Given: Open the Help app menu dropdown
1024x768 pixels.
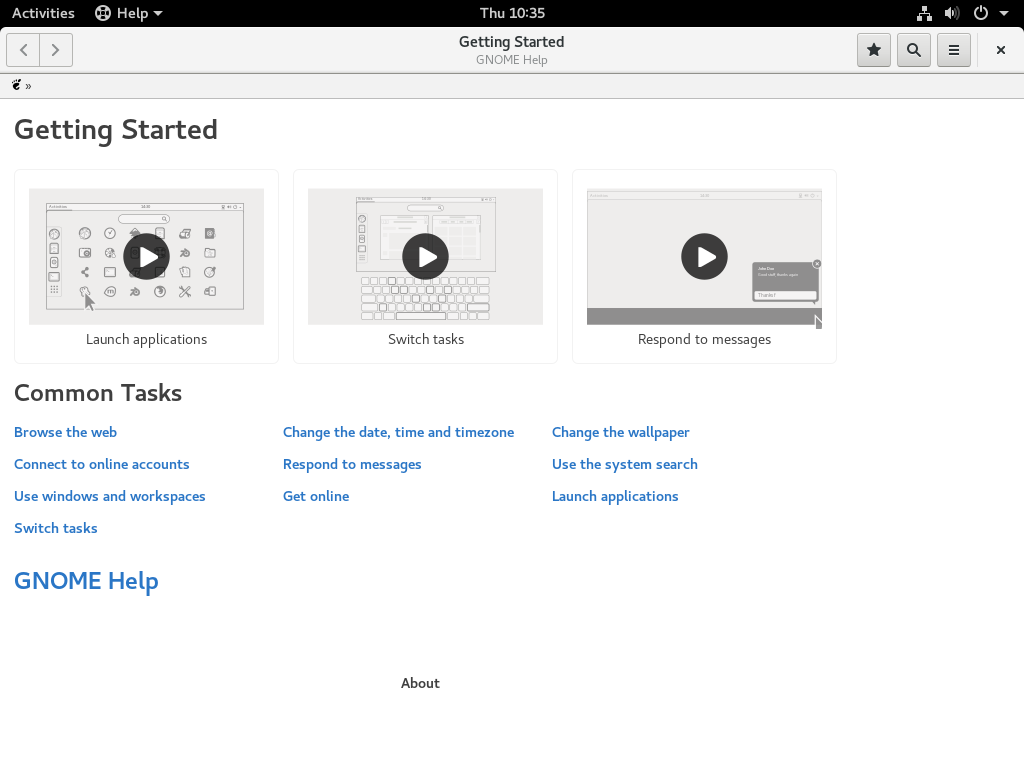Looking at the screenshot, I should click(x=129, y=13).
